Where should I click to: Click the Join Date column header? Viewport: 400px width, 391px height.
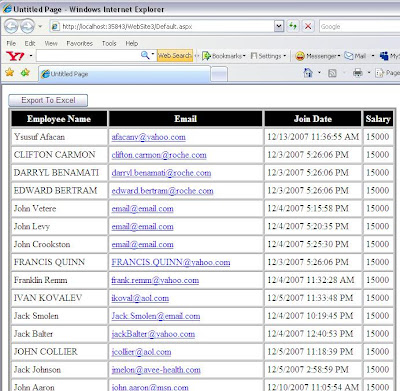click(x=313, y=119)
